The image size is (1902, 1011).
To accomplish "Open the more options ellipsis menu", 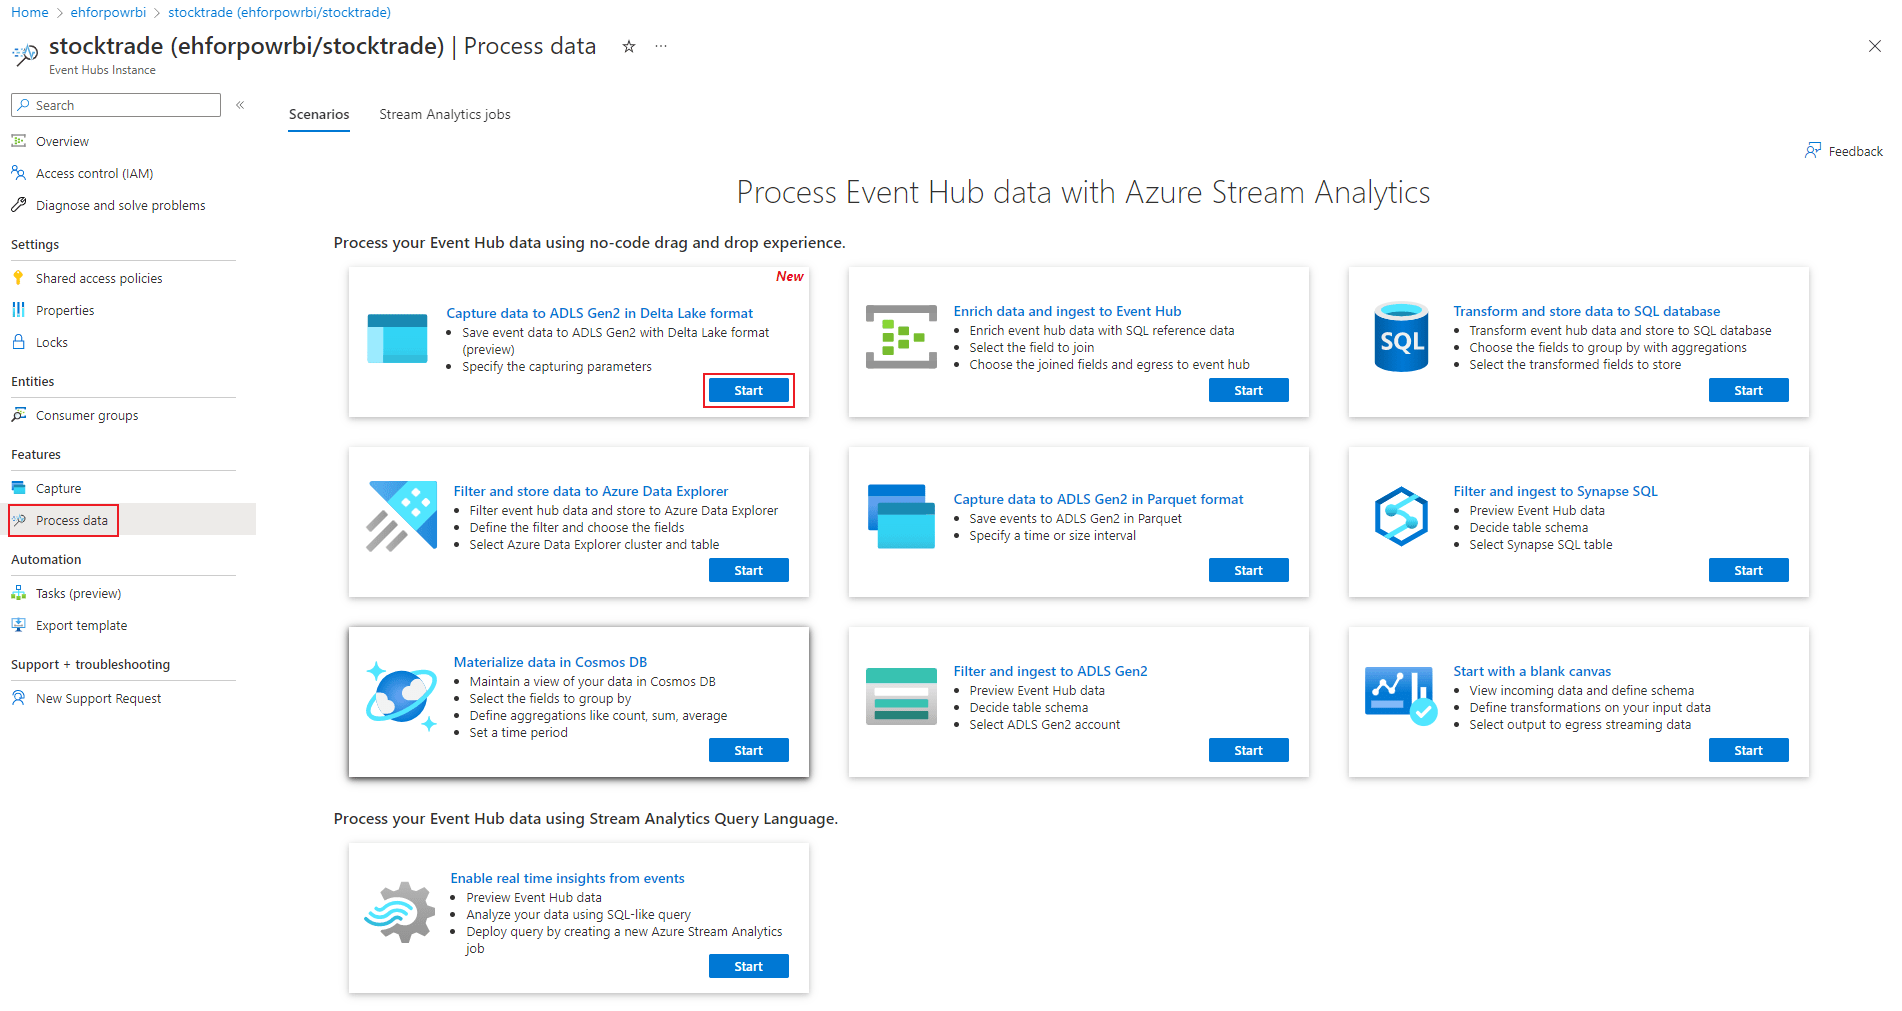I will coord(660,46).
